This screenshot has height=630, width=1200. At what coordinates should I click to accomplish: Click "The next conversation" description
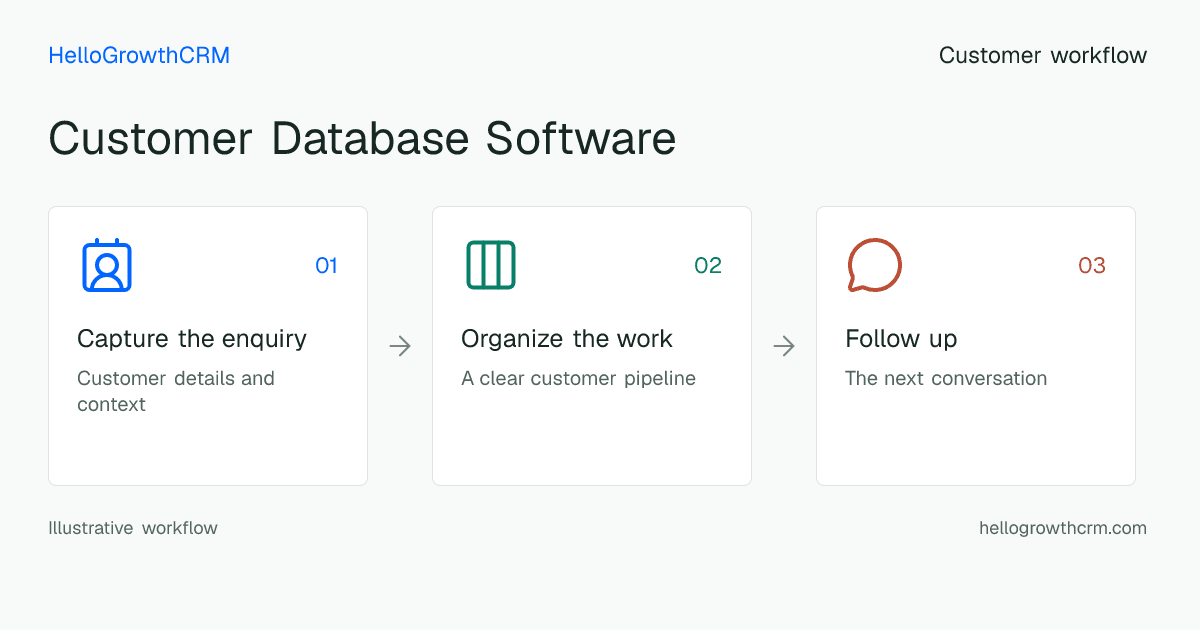[946, 379]
